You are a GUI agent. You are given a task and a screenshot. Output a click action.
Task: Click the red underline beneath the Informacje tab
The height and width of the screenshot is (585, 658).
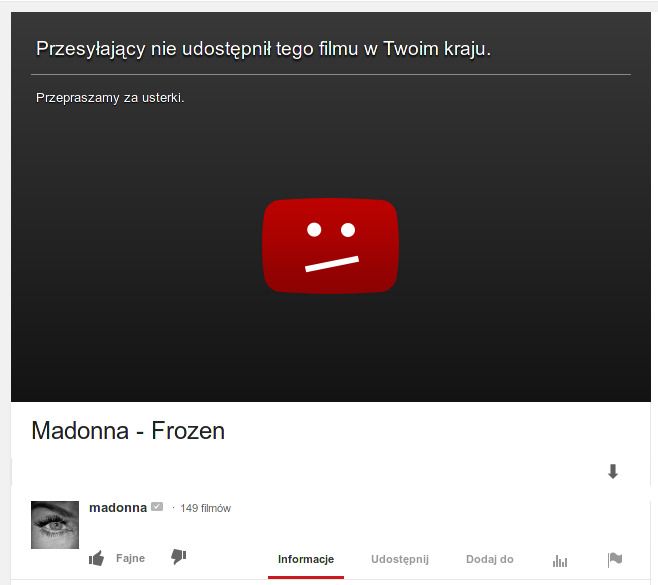click(x=306, y=577)
